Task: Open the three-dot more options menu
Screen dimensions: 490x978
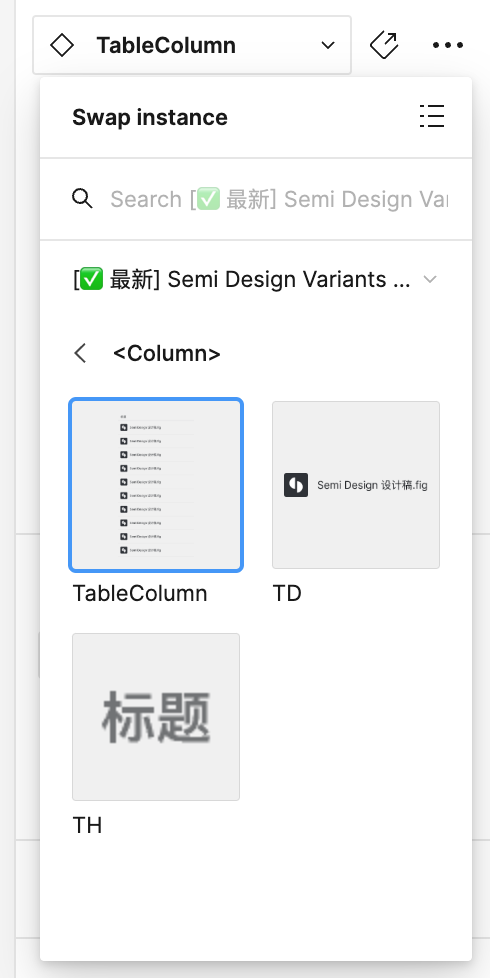Action: pos(448,45)
